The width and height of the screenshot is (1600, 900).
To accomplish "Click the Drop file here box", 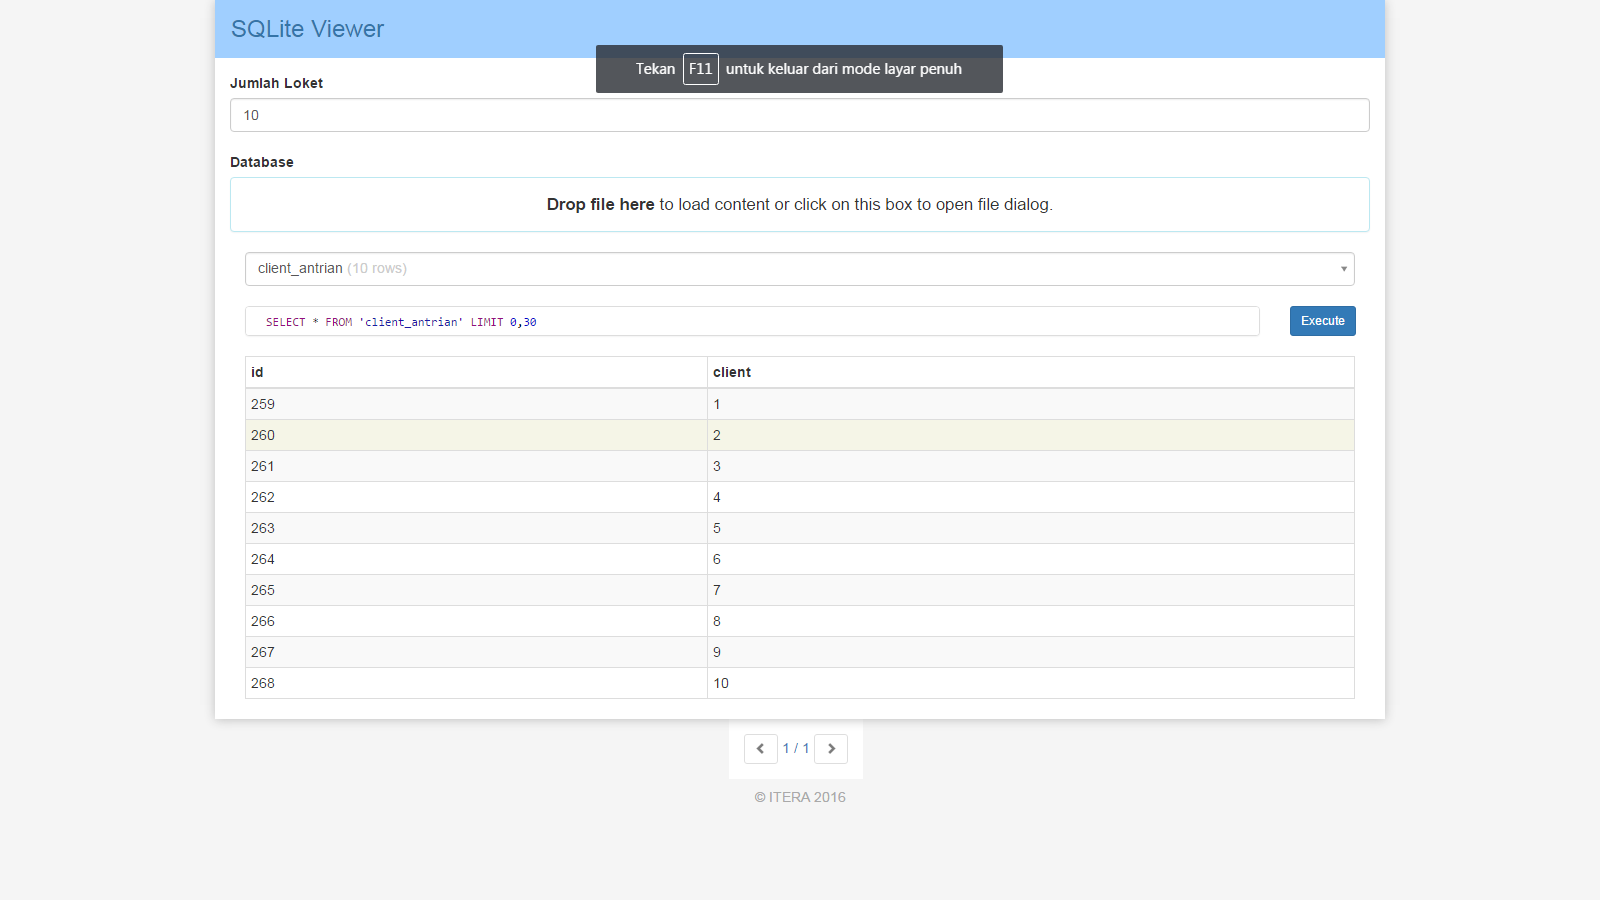I will point(800,205).
